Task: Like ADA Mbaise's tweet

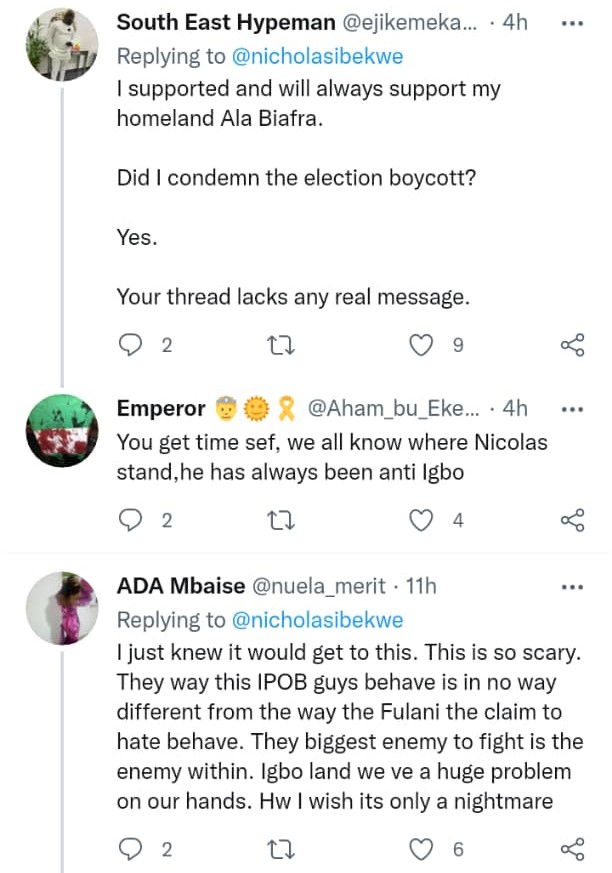Action: [423, 850]
